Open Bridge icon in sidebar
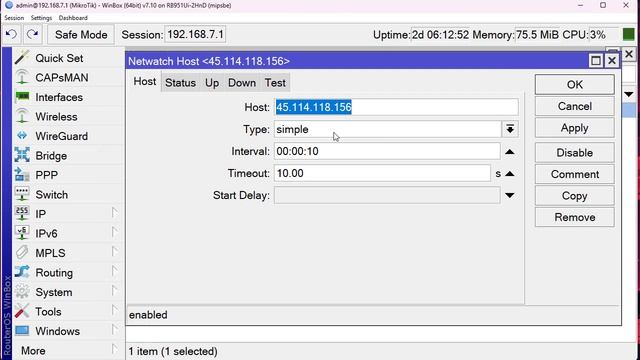640x360 pixels. tap(22, 156)
